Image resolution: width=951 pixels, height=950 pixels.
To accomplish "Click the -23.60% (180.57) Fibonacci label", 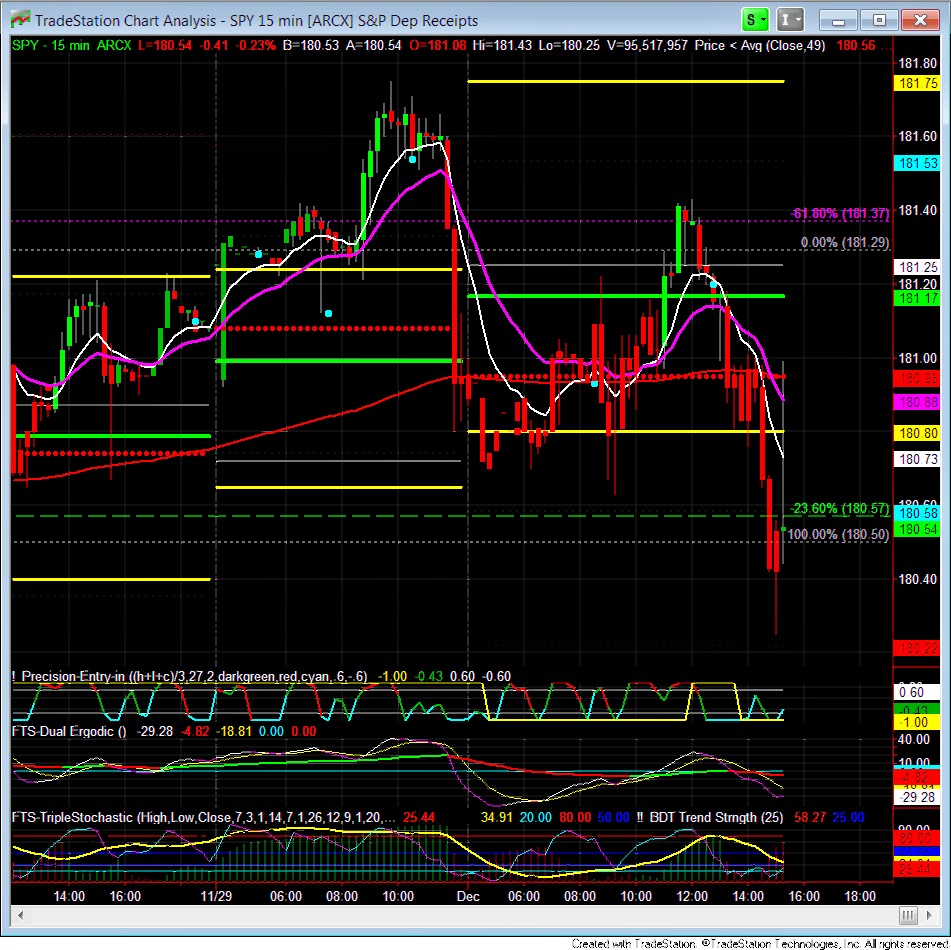I will pyautogui.click(x=840, y=508).
